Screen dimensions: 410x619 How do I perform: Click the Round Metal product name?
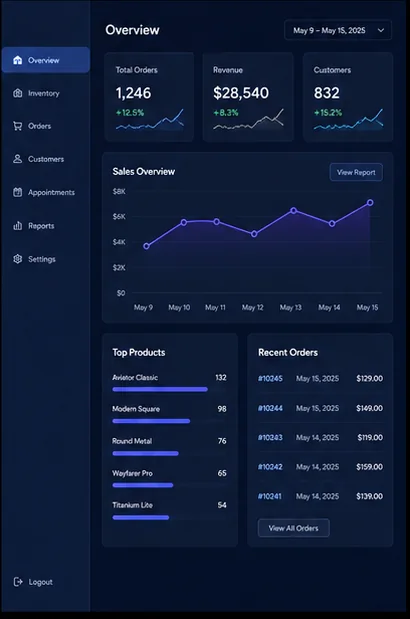132,441
